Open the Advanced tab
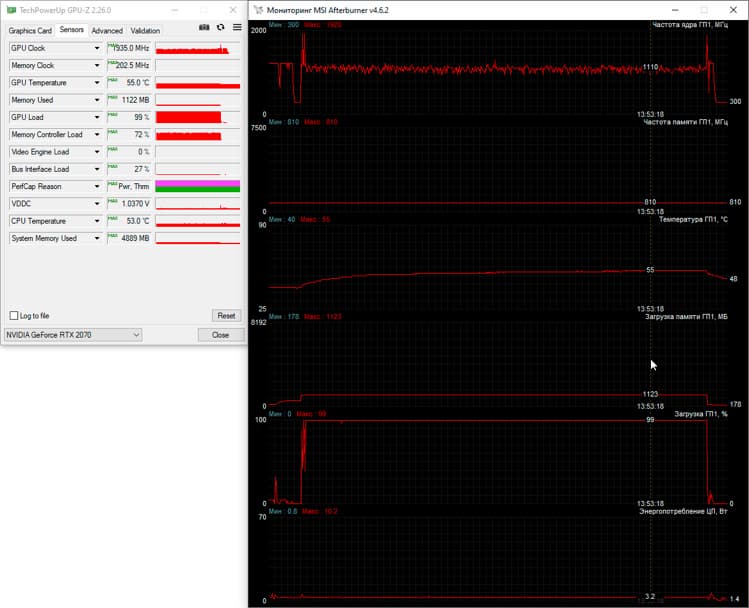The image size is (749, 608). pyautogui.click(x=107, y=31)
